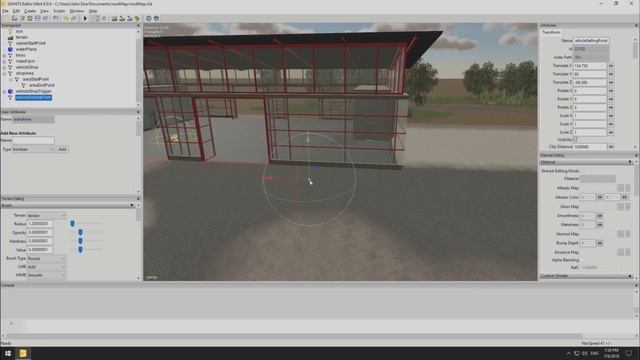The width and height of the screenshot is (640, 360).
Task: Open the View menu
Action: [x=44, y=11]
